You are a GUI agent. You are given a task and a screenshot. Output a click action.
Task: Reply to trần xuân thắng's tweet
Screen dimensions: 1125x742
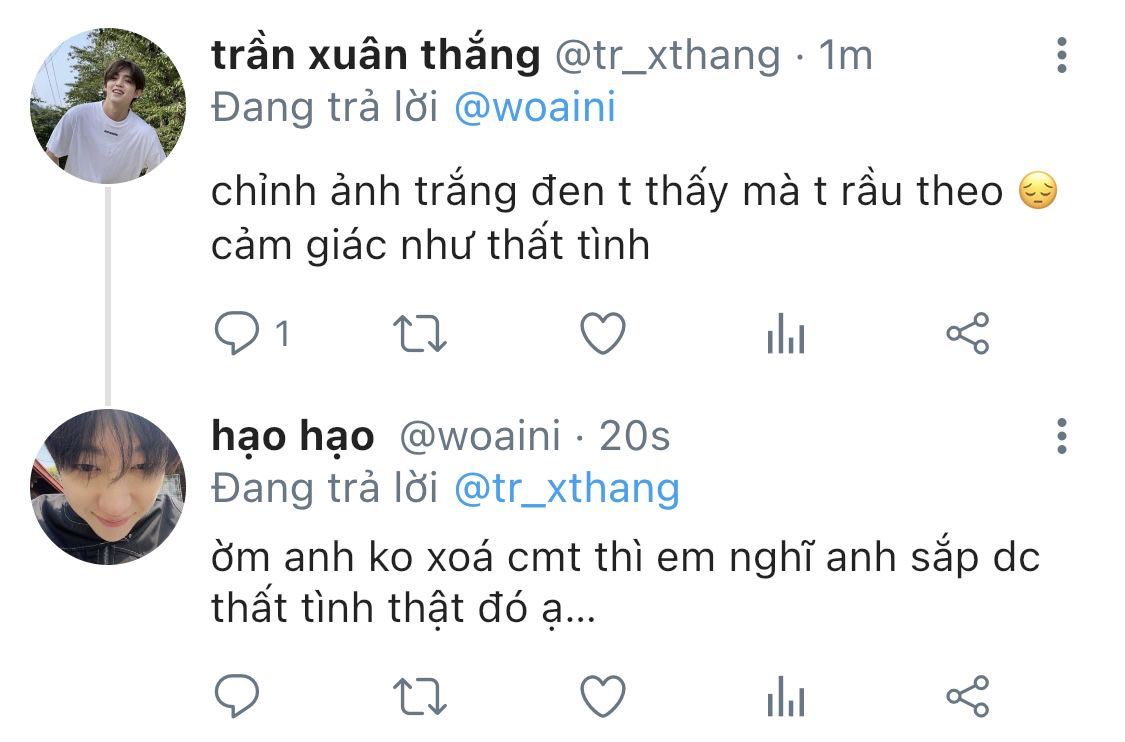click(237, 334)
